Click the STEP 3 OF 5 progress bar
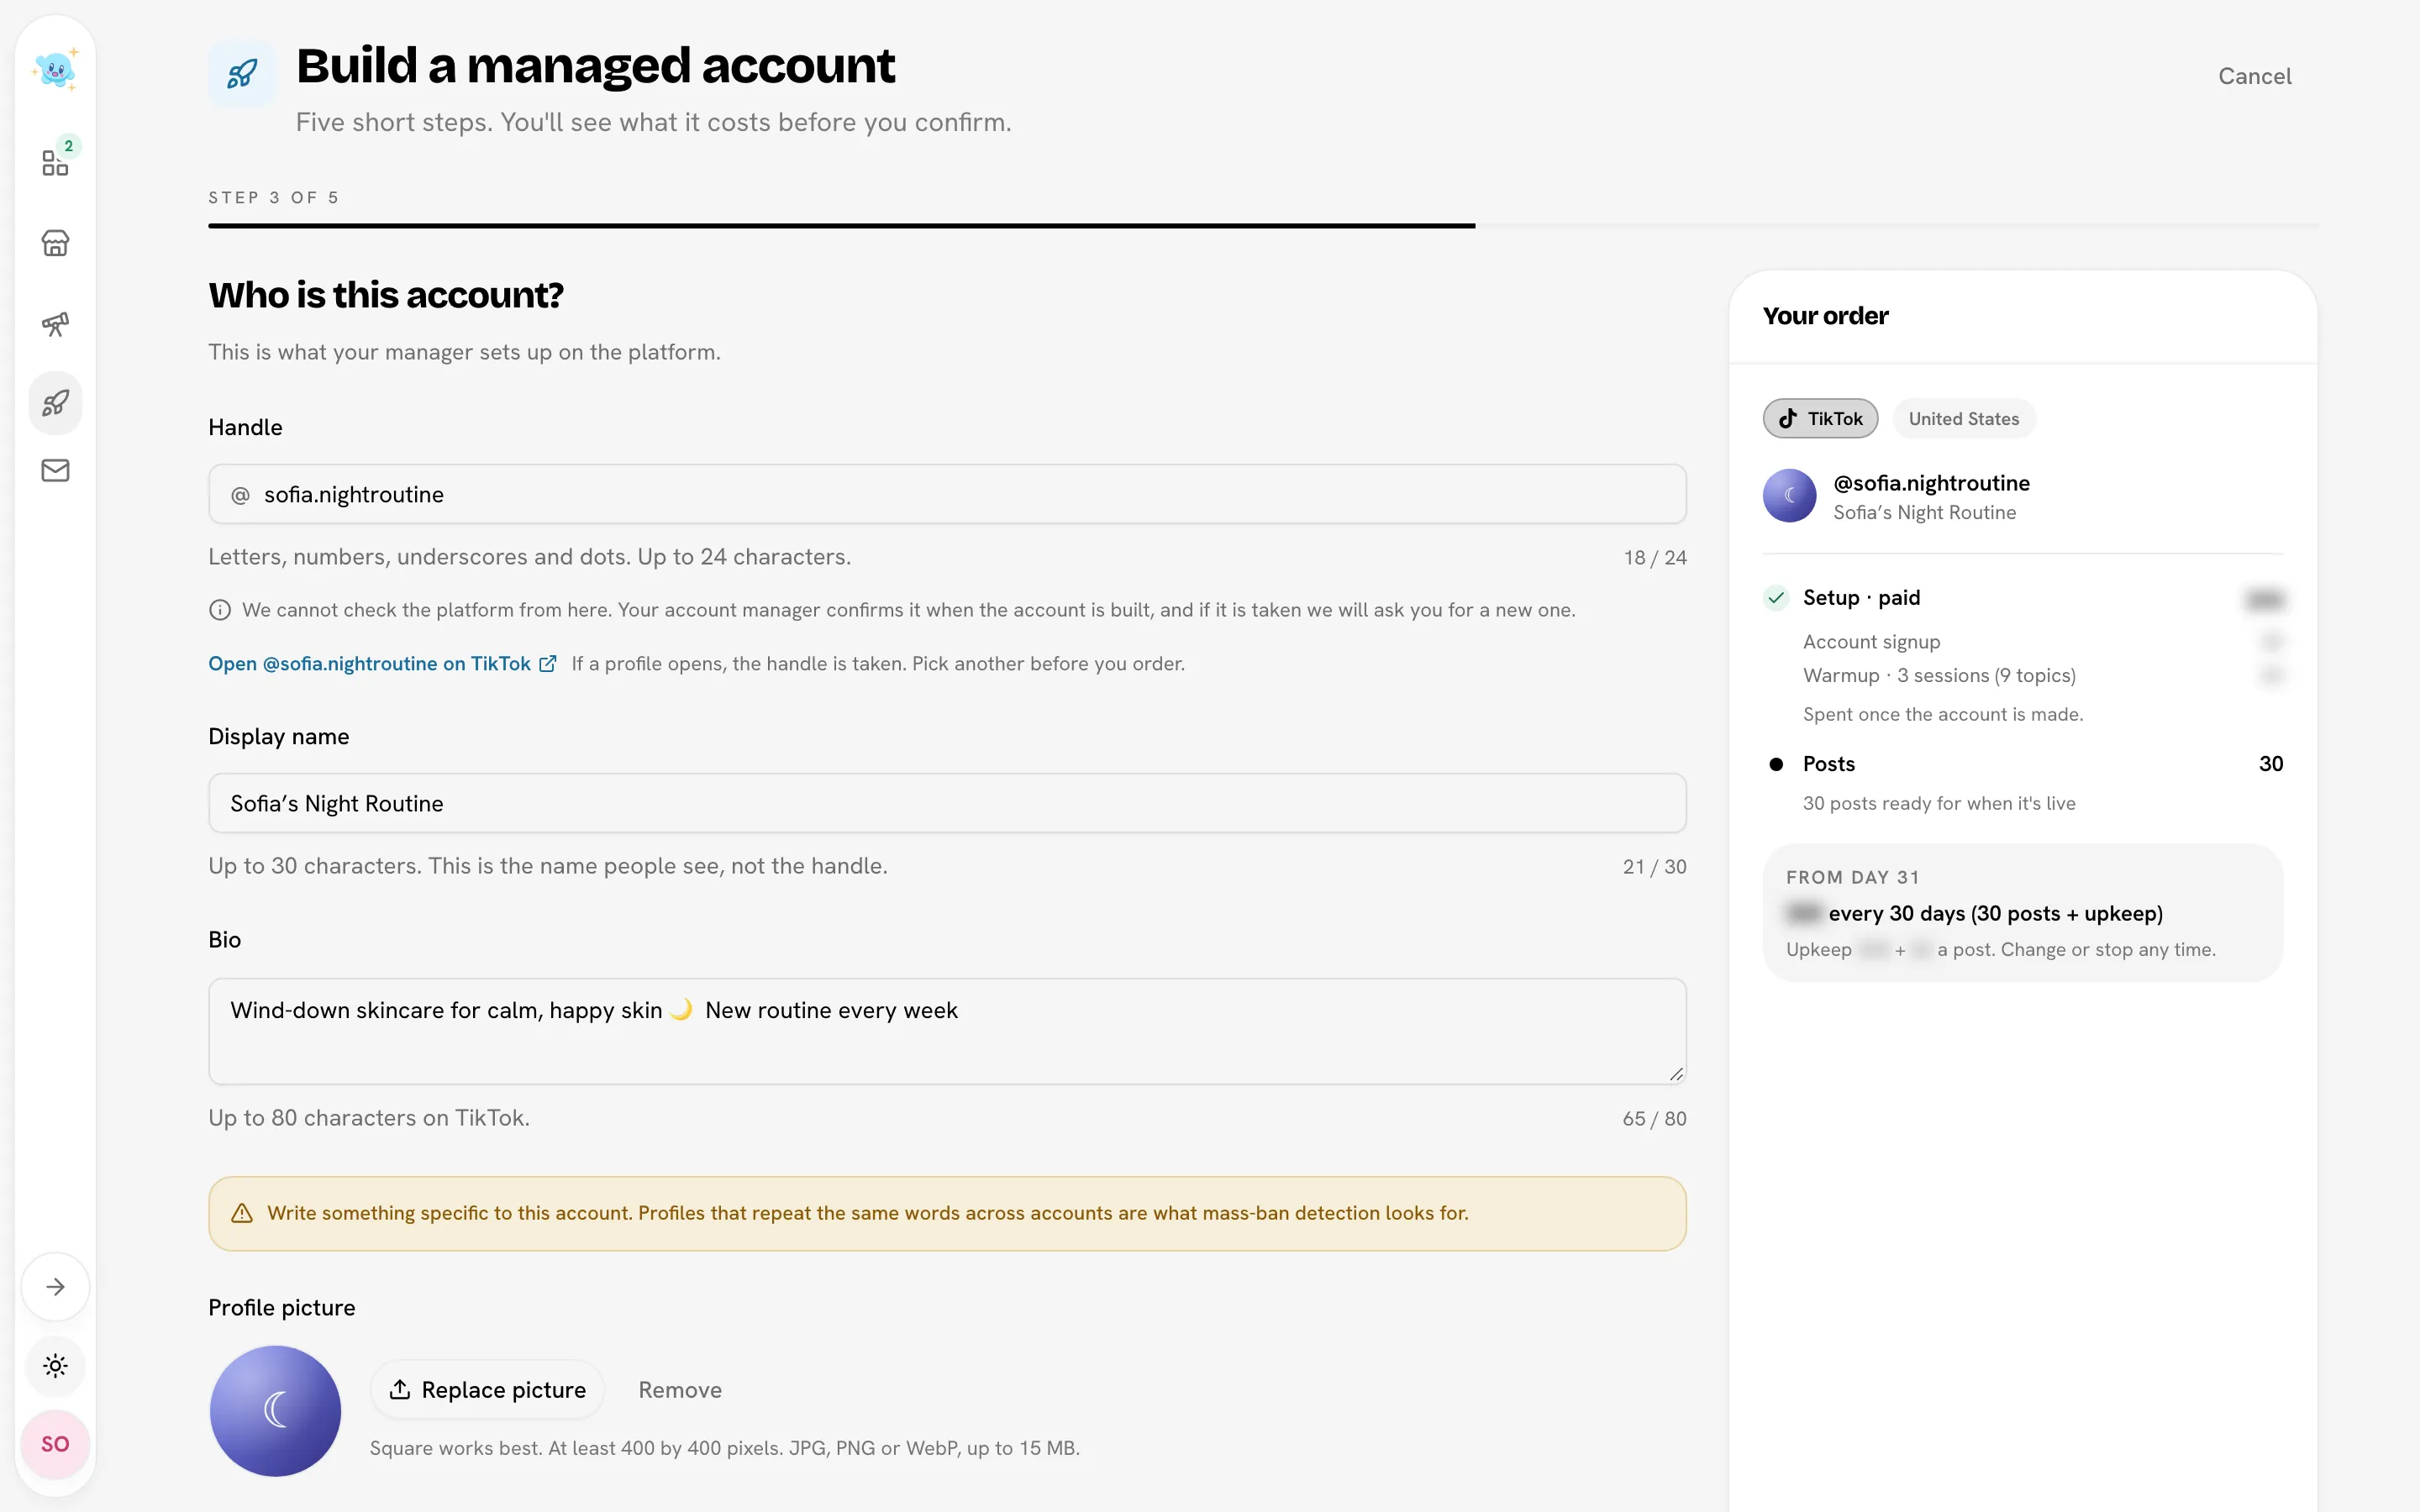Viewport: 2420px width, 1512px height. coord(1262,226)
